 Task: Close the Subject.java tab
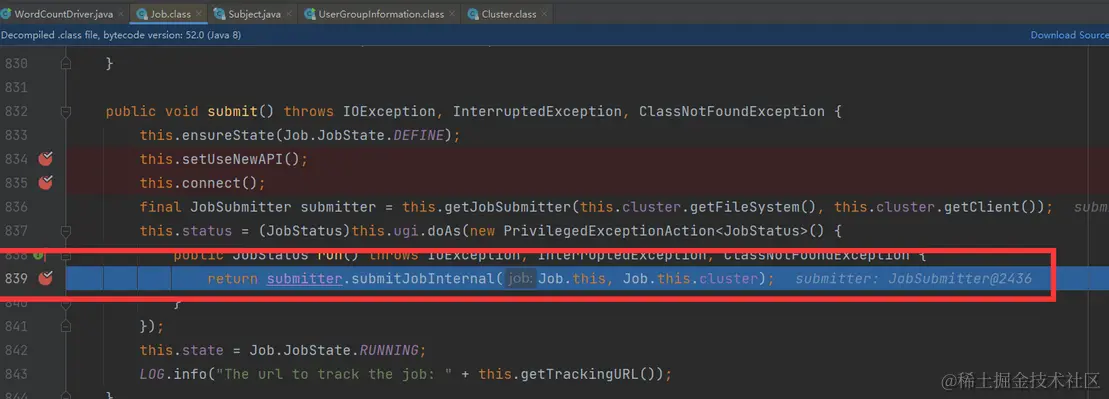pyautogui.click(x=289, y=14)
